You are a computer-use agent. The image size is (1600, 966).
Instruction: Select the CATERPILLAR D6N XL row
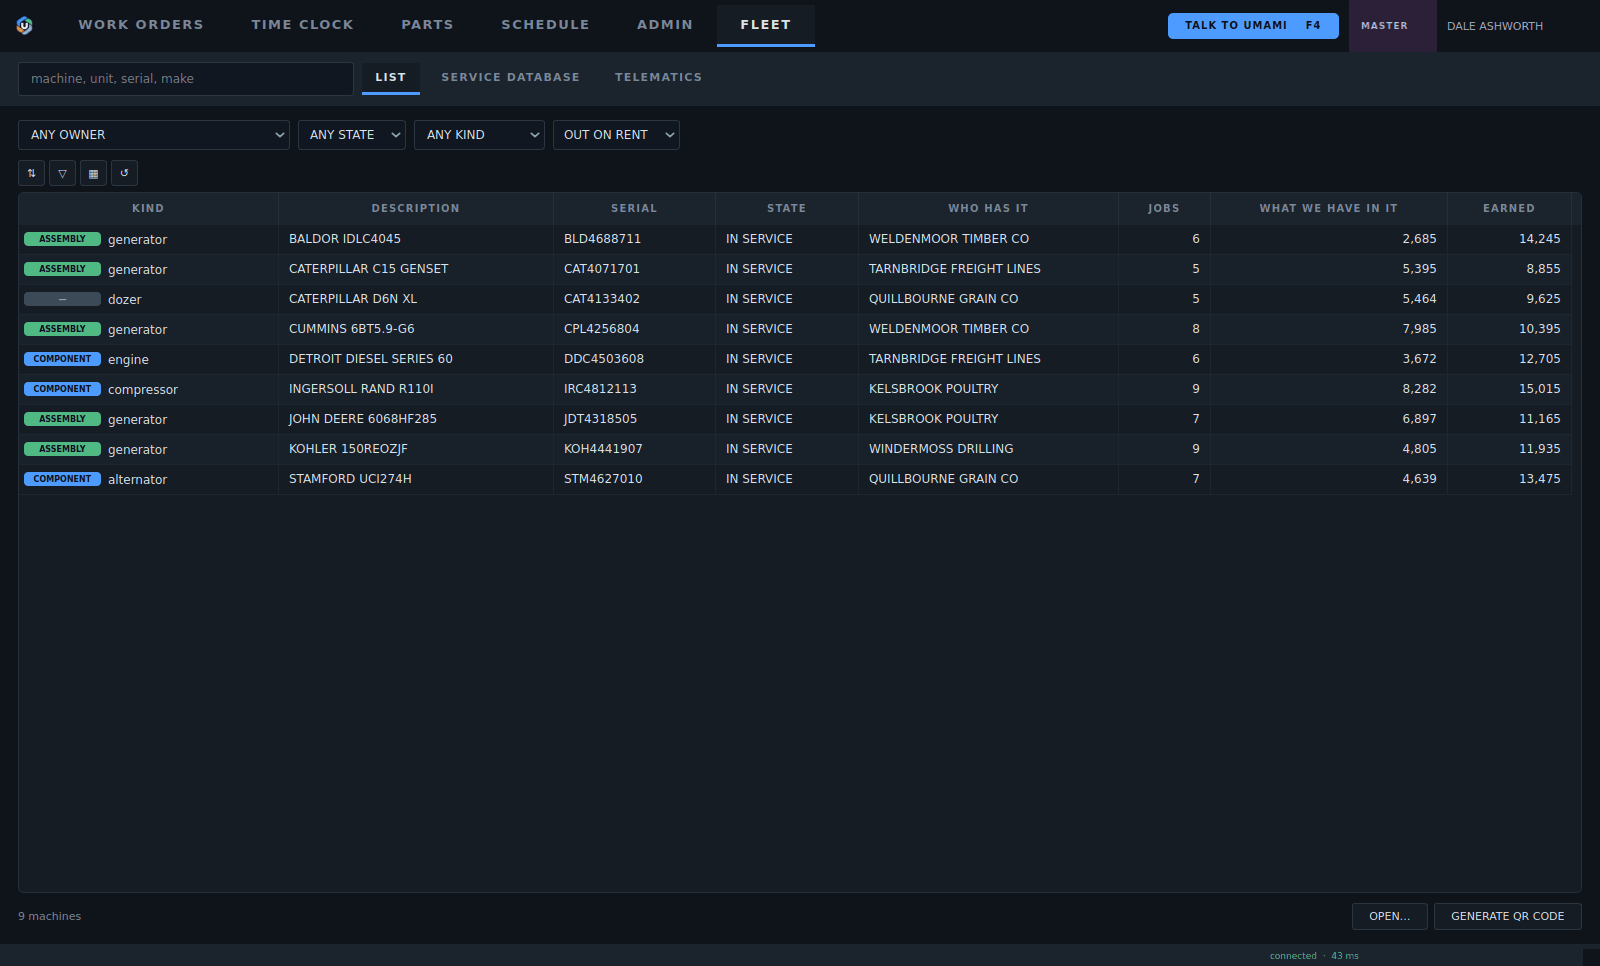pyautogui.click(x=795, y=299)
